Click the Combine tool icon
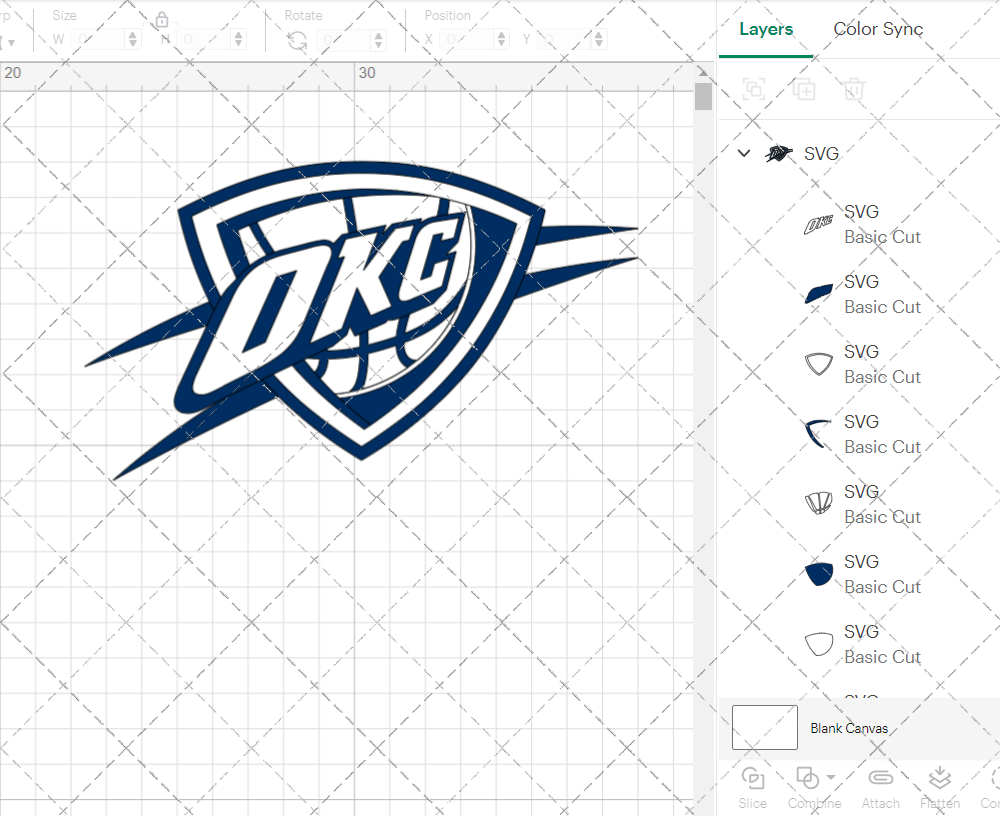The width and height of the screenshot is (1000, 816). click(x=808, y=778)
